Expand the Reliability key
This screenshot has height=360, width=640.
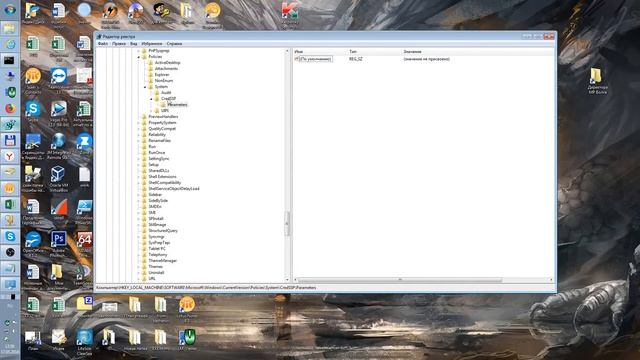point(139,135)
